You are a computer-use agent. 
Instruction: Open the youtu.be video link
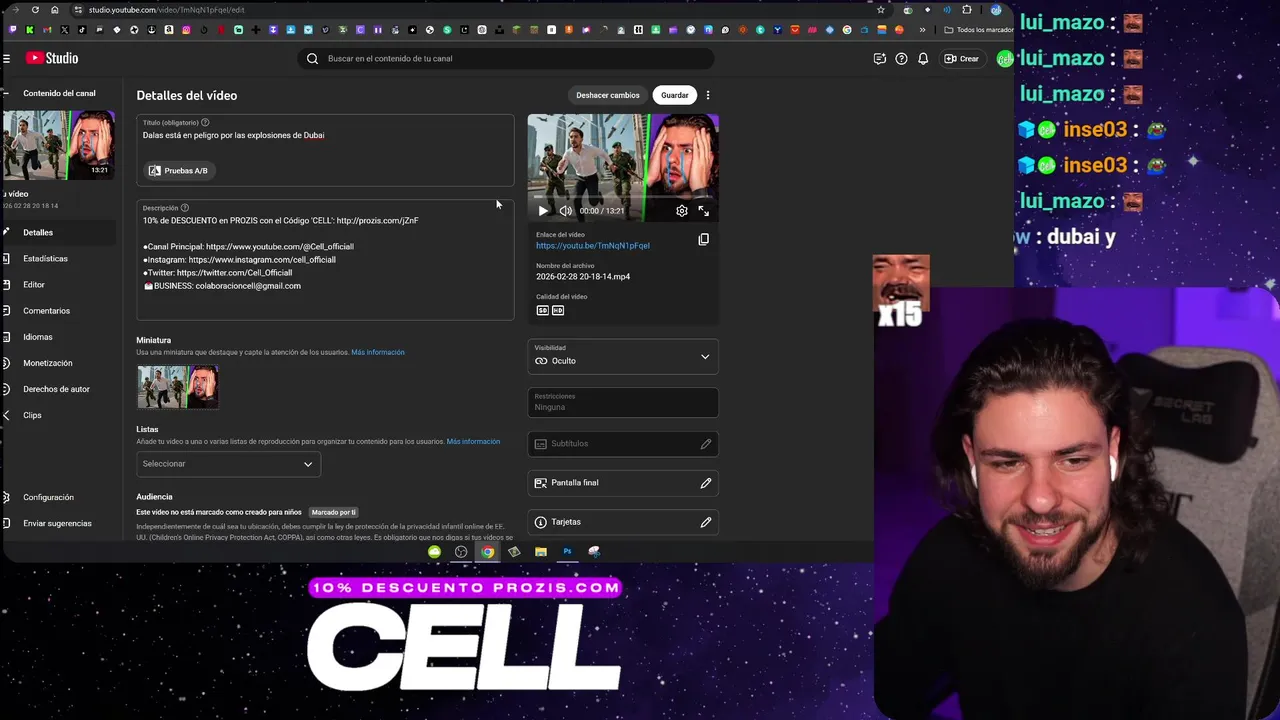(592, 245)
